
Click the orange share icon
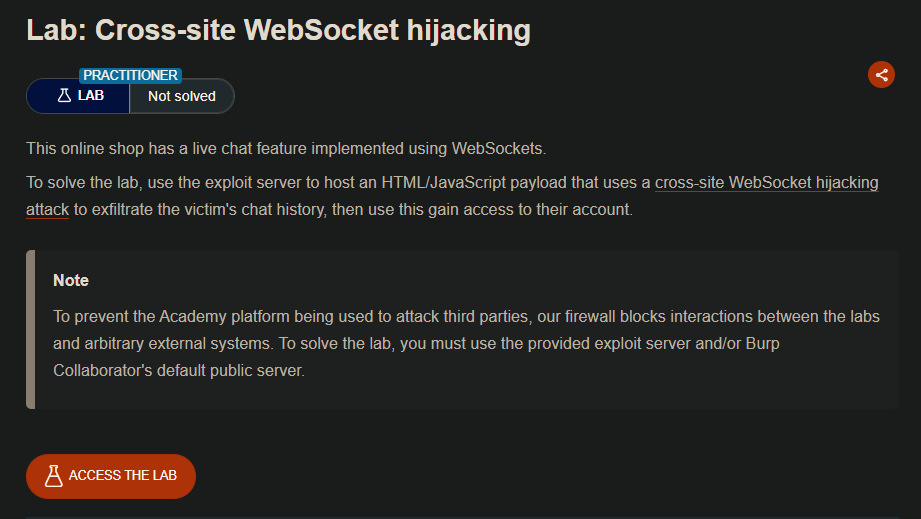click(881, 74)
